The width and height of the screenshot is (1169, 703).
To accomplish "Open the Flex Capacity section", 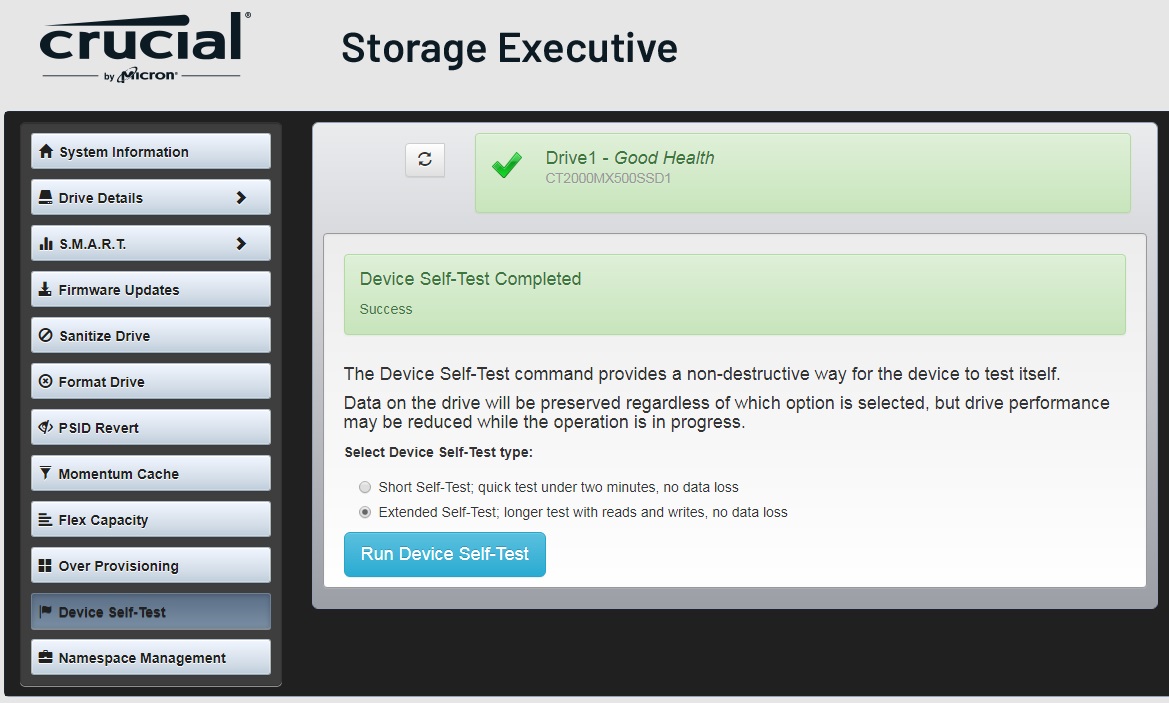I will pyautogui.click(x=151, y=520).
